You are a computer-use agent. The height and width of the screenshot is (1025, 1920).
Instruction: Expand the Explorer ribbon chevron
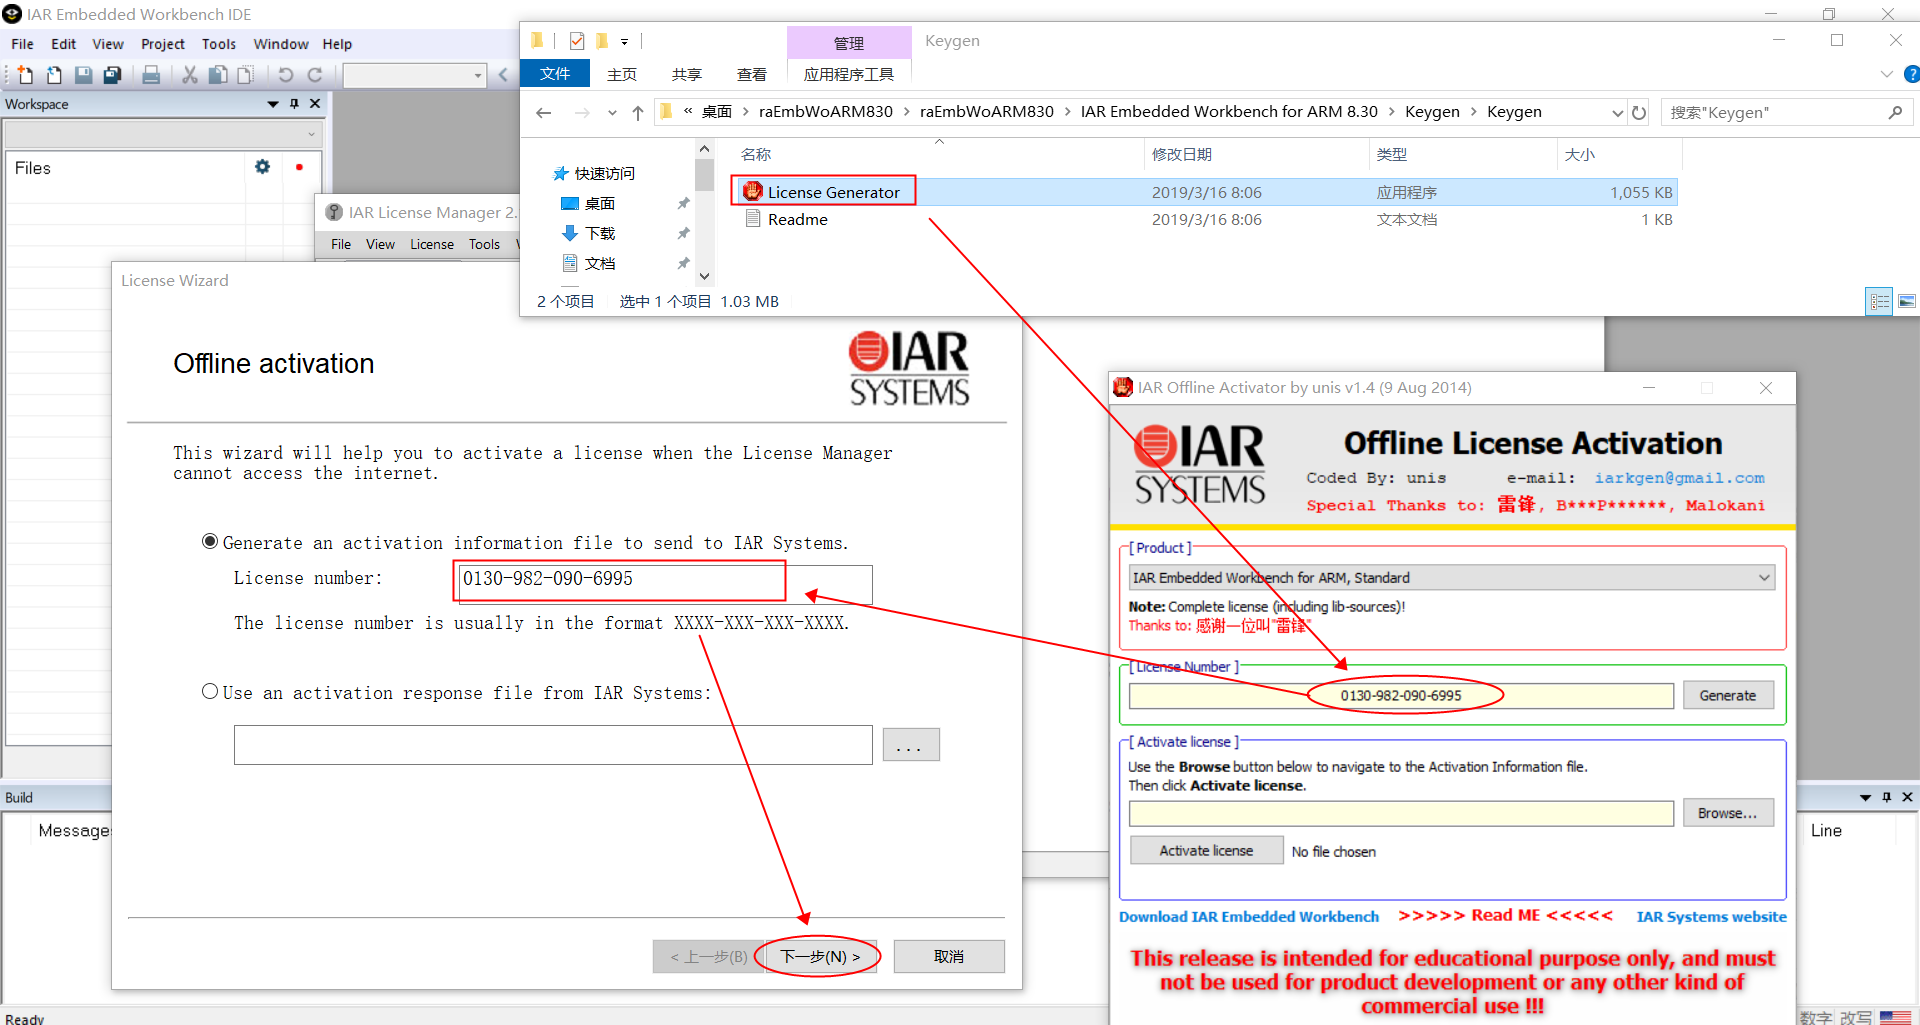(1886, 74)
